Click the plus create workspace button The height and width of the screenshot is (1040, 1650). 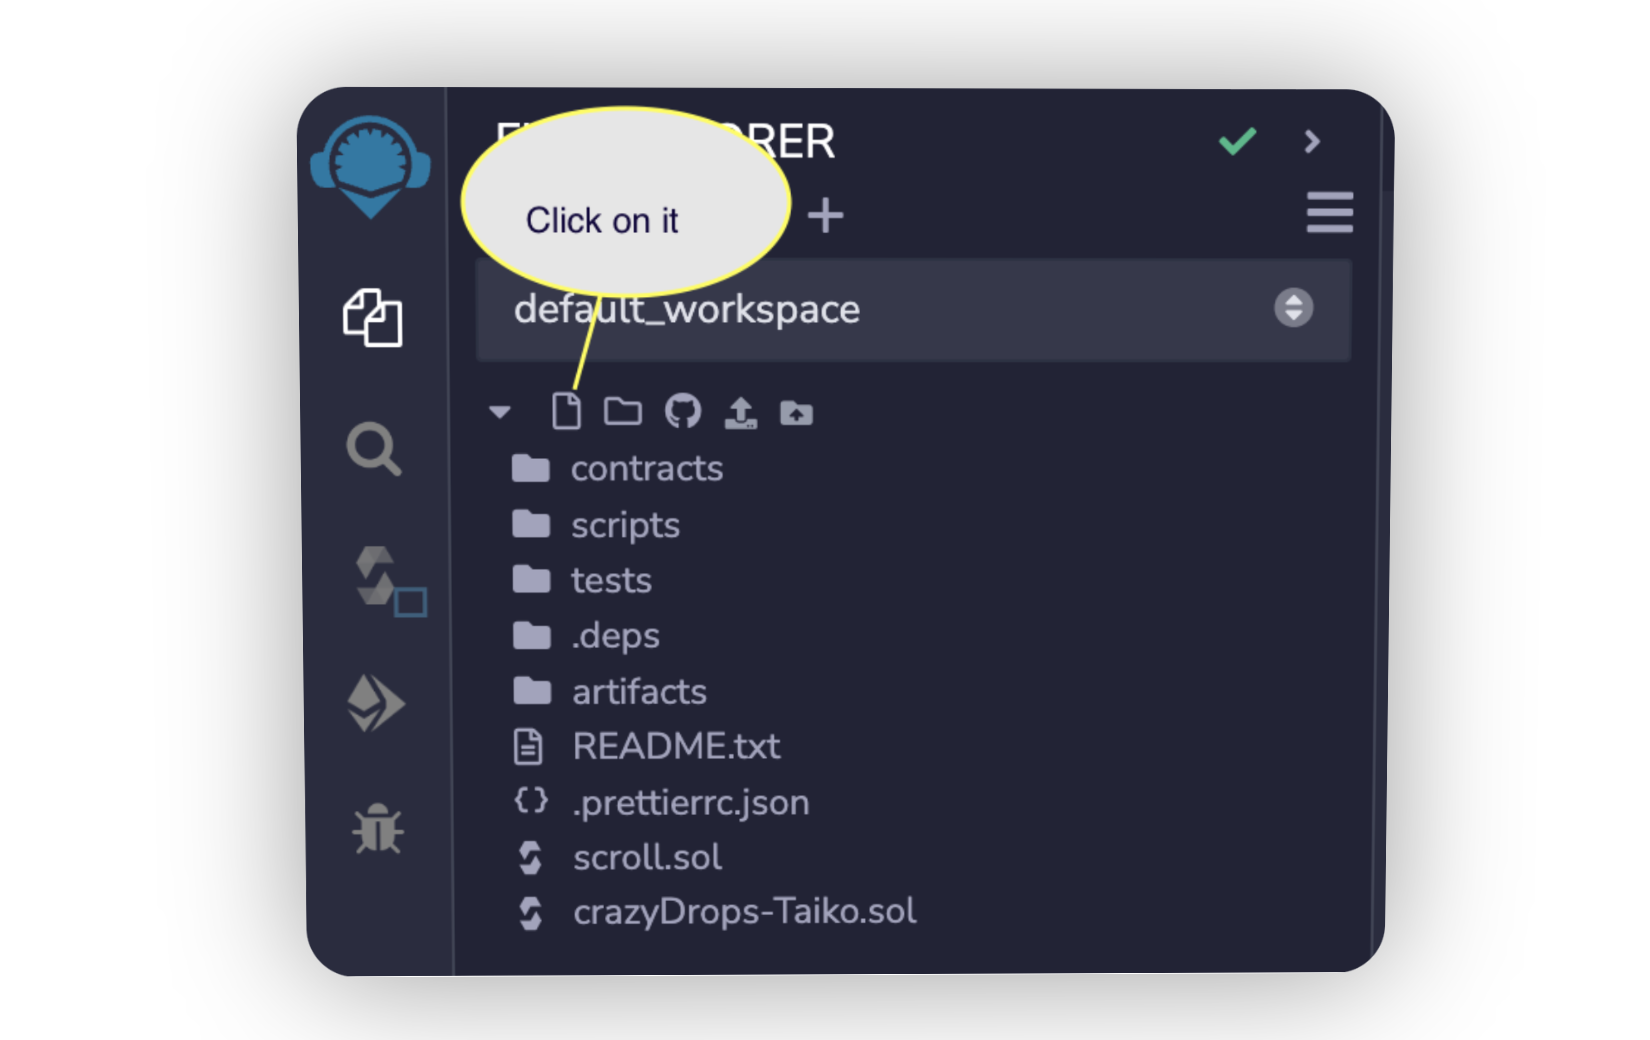click(x=826, y=215)
